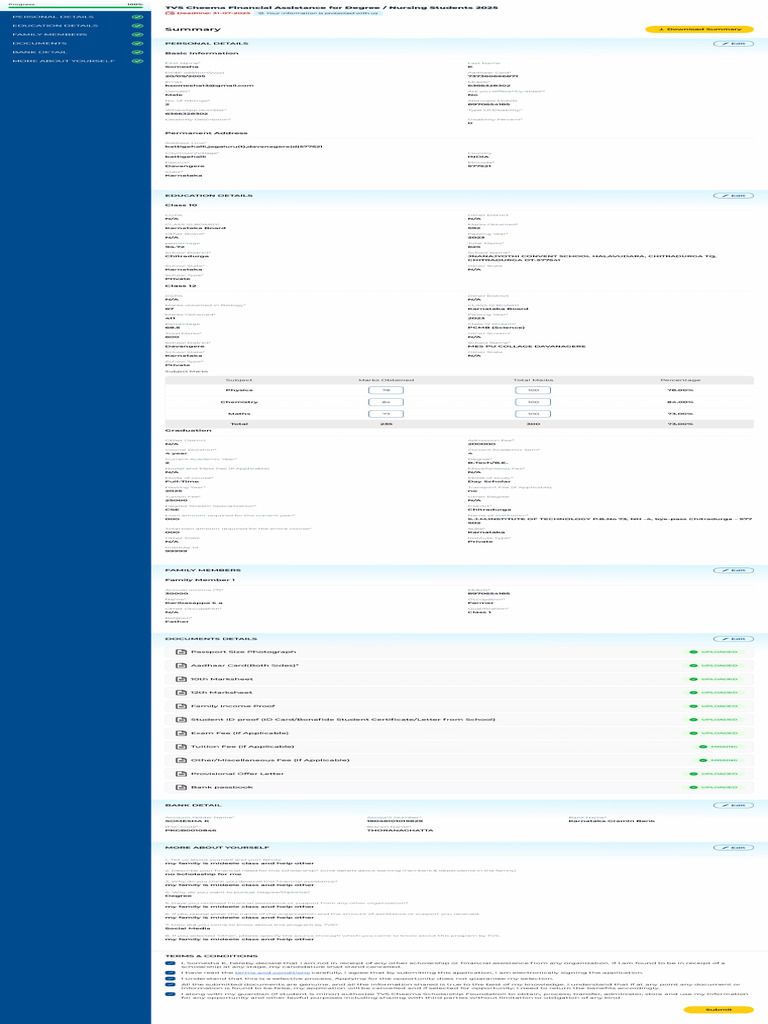This screenshot has height=1024, width=768.
Task: Toggle the 'submitted documents are genuine' checkbox
Action: click(170, 985)
